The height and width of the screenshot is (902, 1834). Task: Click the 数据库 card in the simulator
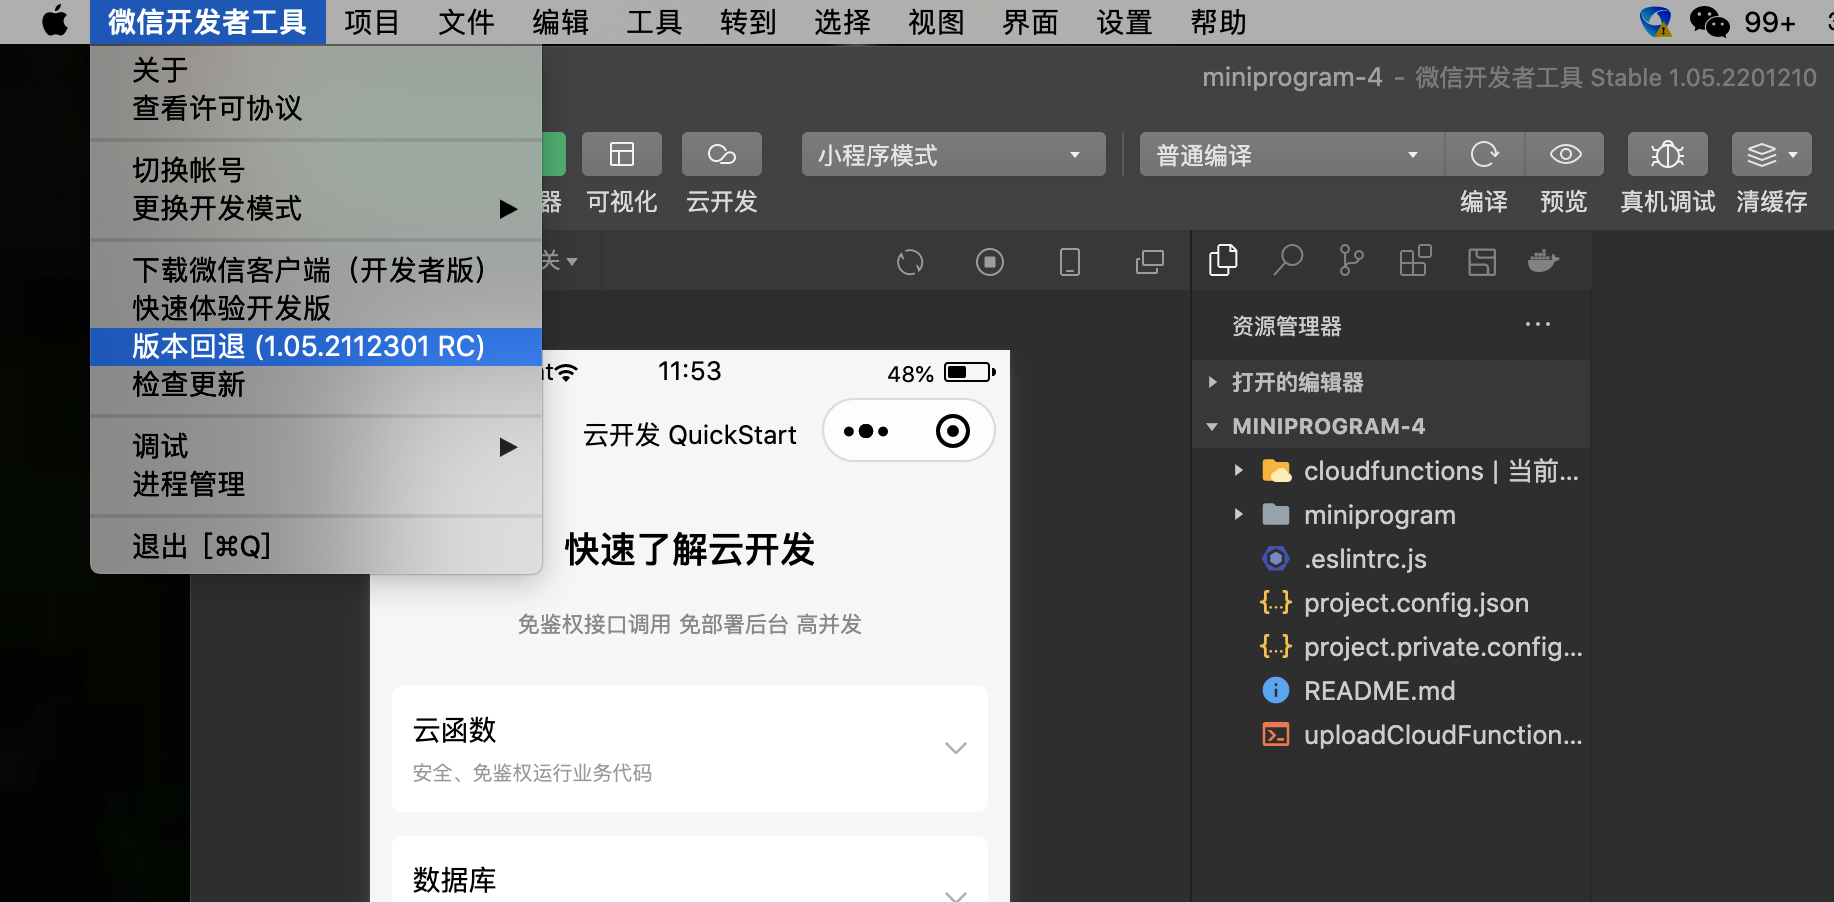point(690,870)
